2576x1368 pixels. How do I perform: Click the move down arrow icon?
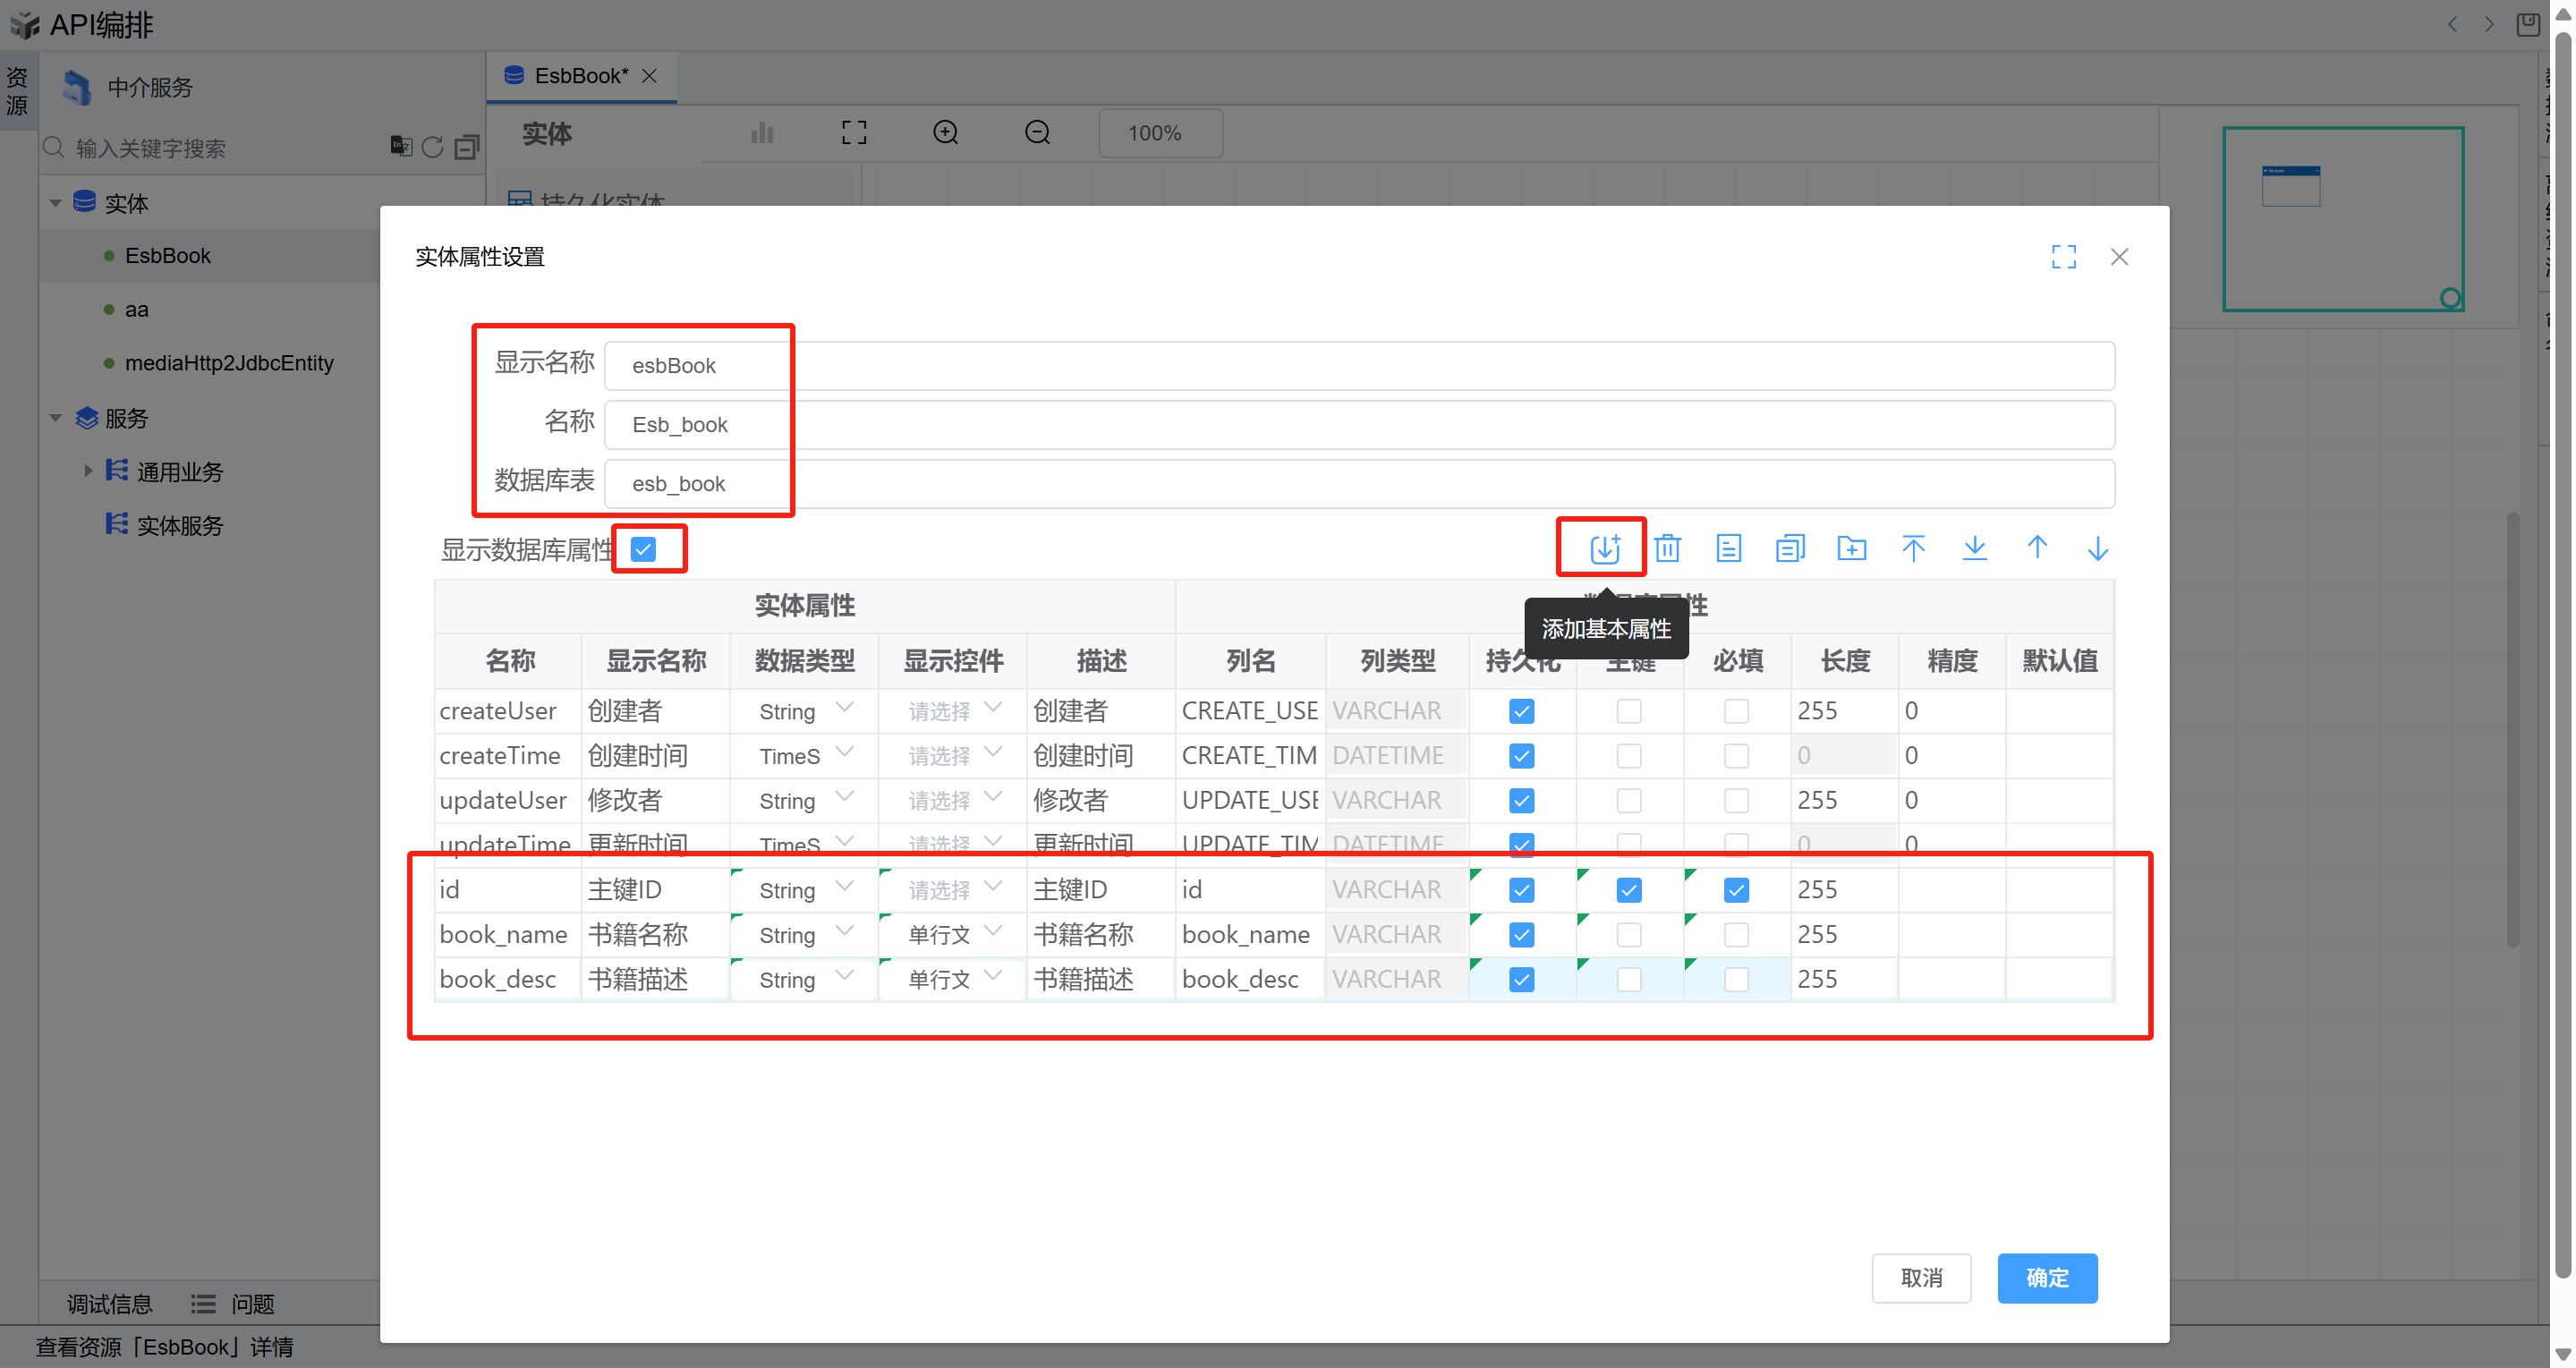tap(2097, 548)
